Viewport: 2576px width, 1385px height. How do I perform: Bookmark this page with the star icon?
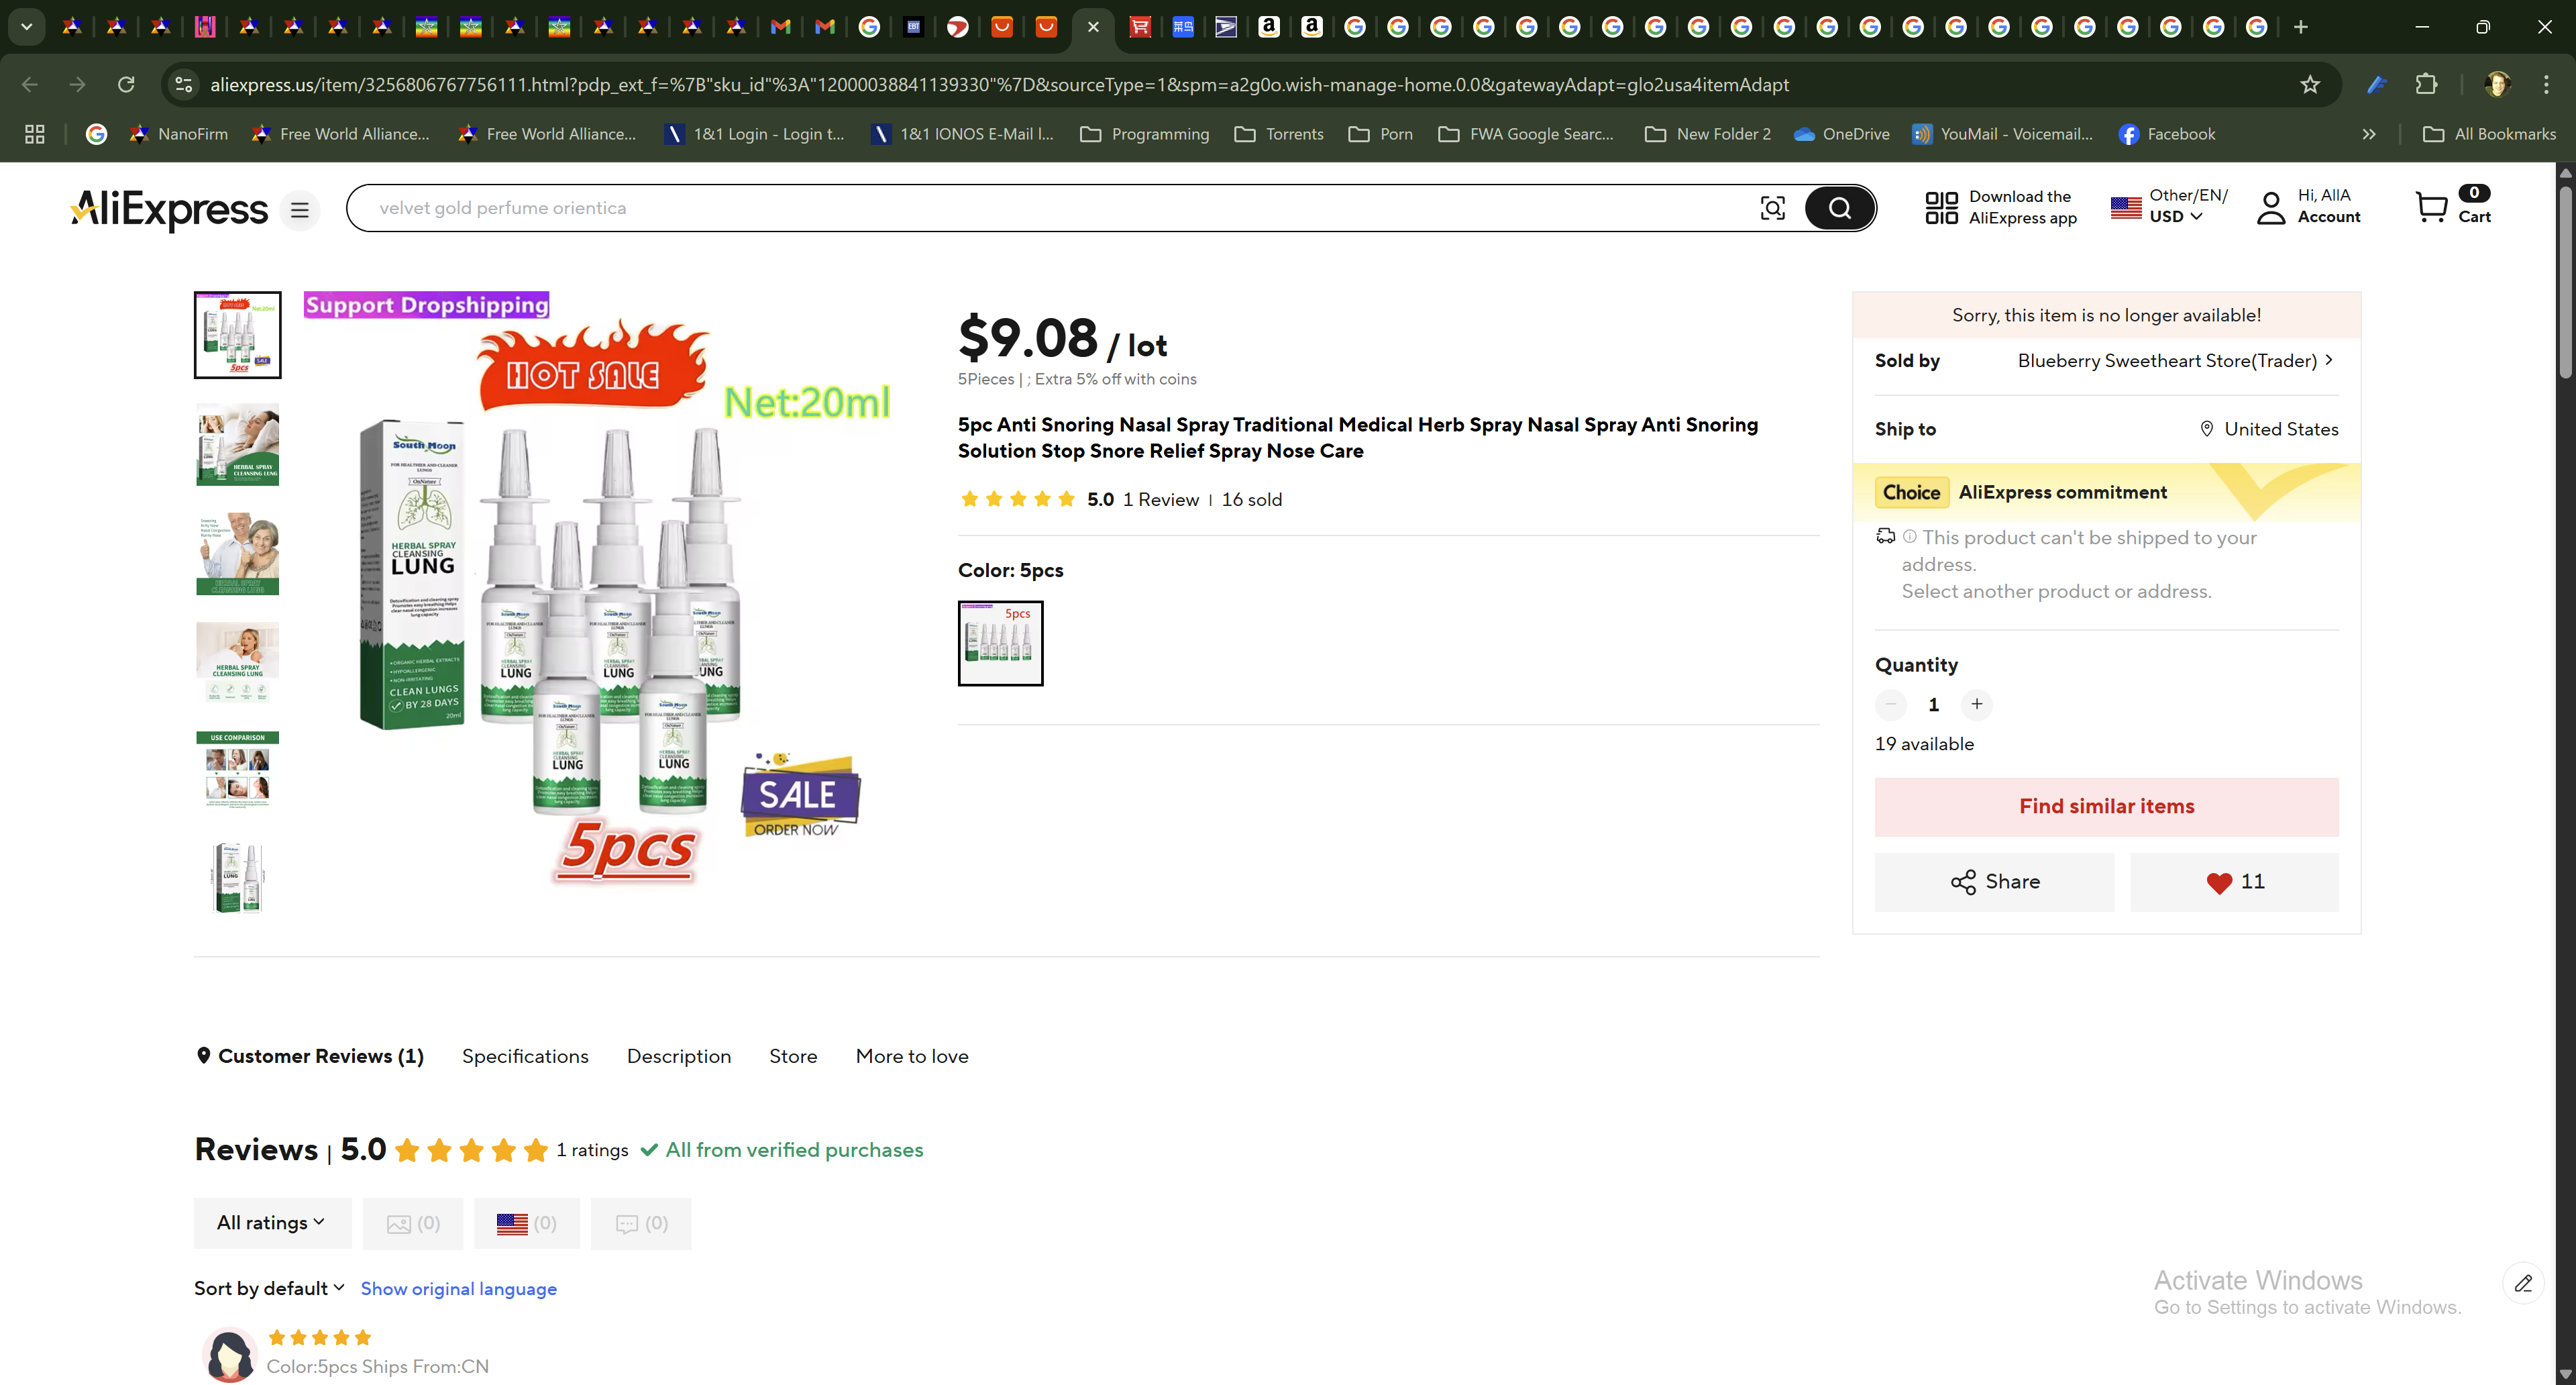click(2309, 85)
